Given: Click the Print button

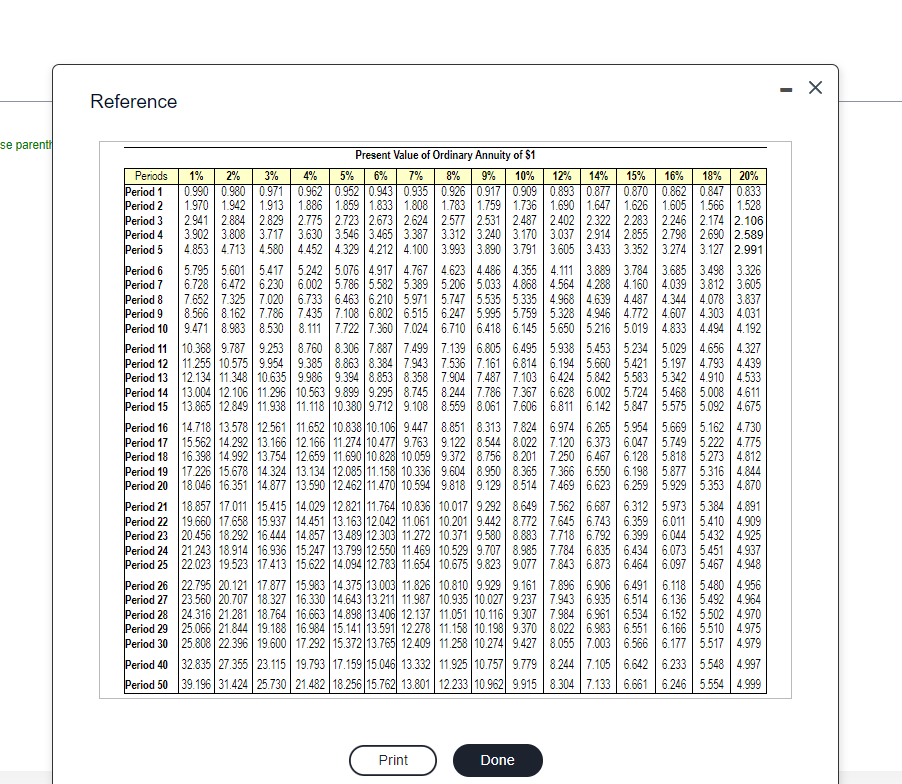Looking at the screenshot, I should pos(392,760).
